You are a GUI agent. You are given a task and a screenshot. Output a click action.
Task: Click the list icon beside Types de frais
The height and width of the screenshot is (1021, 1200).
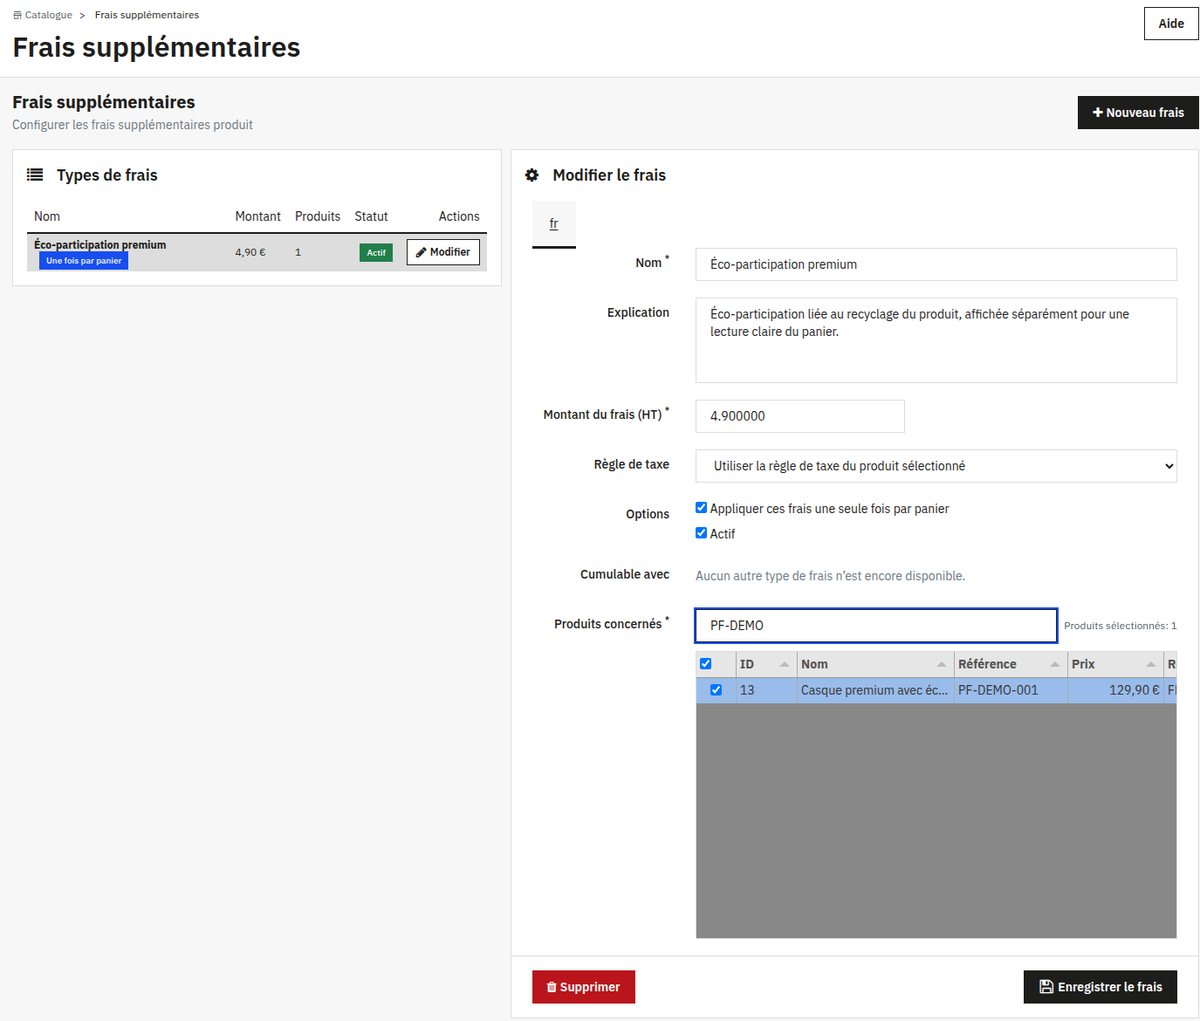tap(35, 175)
